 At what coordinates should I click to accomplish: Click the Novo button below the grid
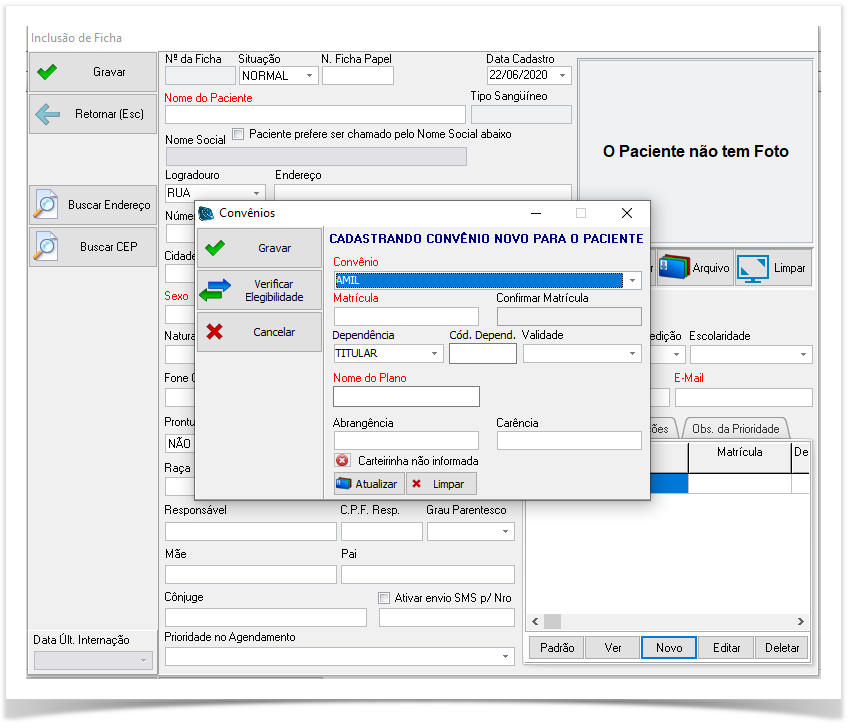[x=669, y=648]
